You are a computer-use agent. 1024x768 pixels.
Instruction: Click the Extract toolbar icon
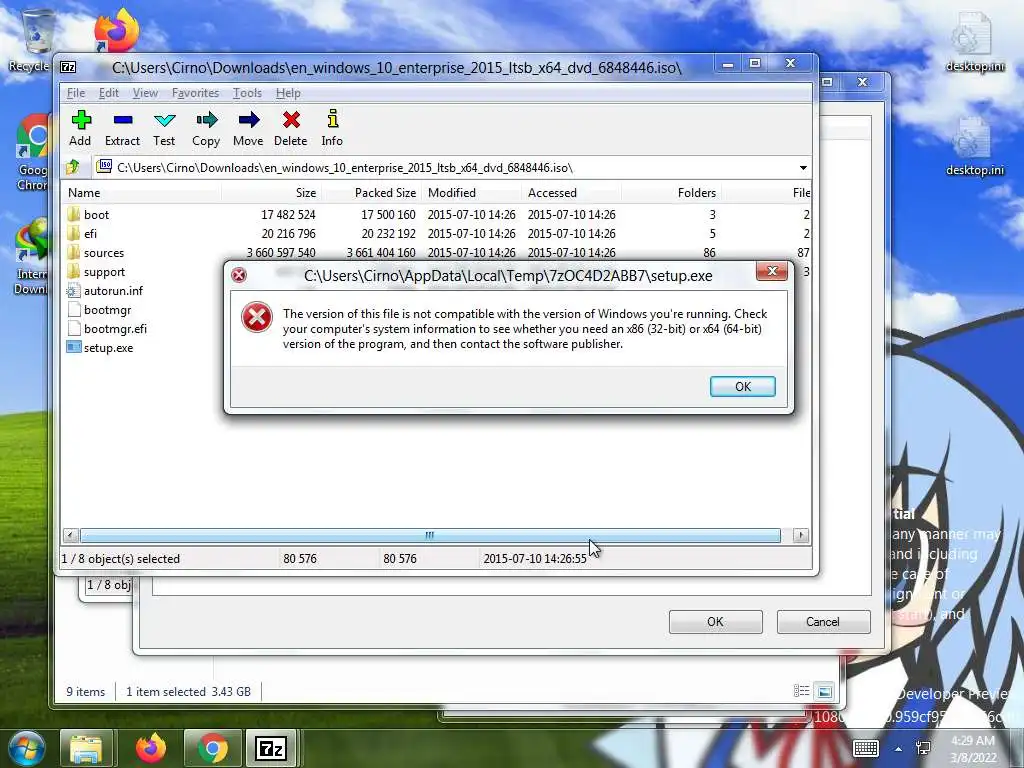pos(123,120)
